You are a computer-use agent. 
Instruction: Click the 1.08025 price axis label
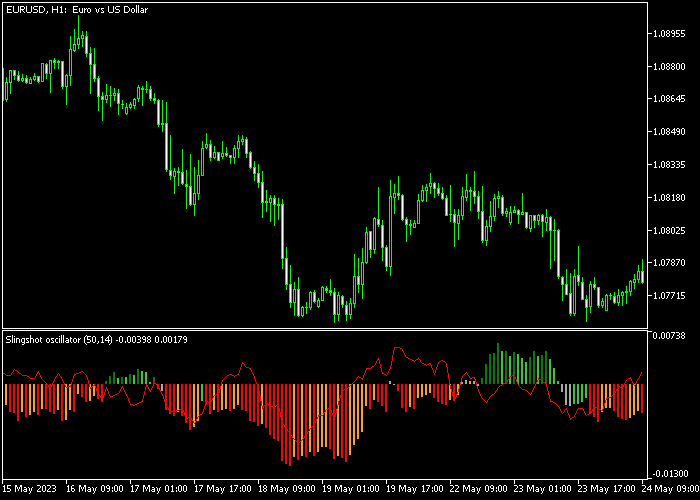669,230
